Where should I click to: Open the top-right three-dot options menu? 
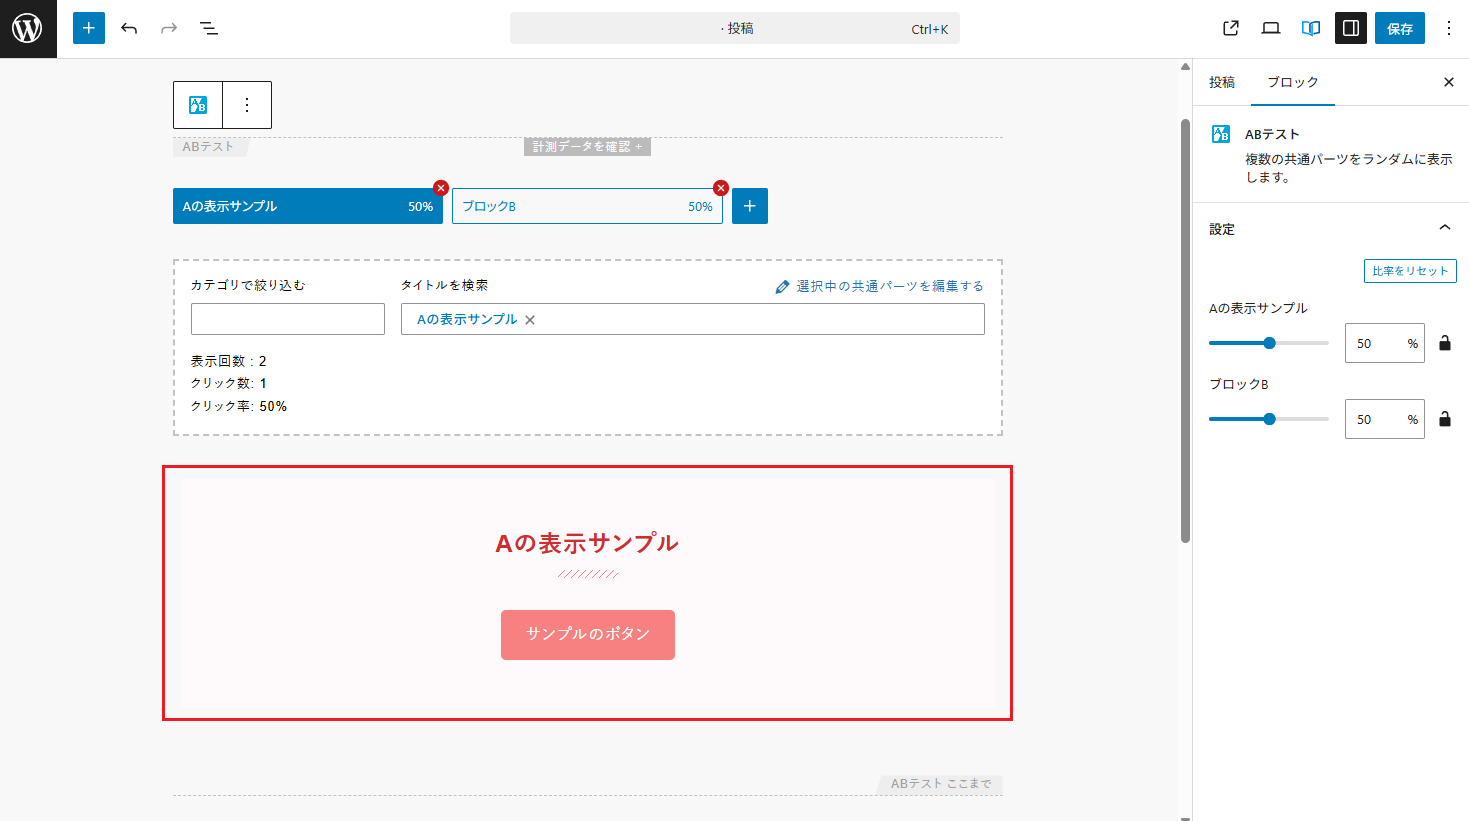coord(1448,28)
